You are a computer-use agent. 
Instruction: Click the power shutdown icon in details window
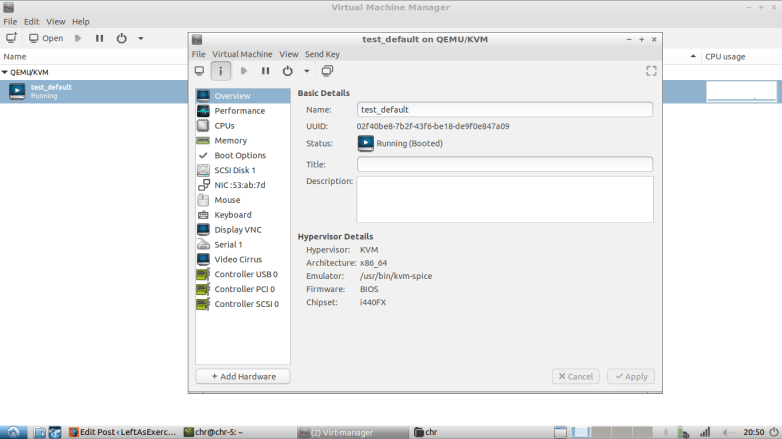[x=287, y=71]
